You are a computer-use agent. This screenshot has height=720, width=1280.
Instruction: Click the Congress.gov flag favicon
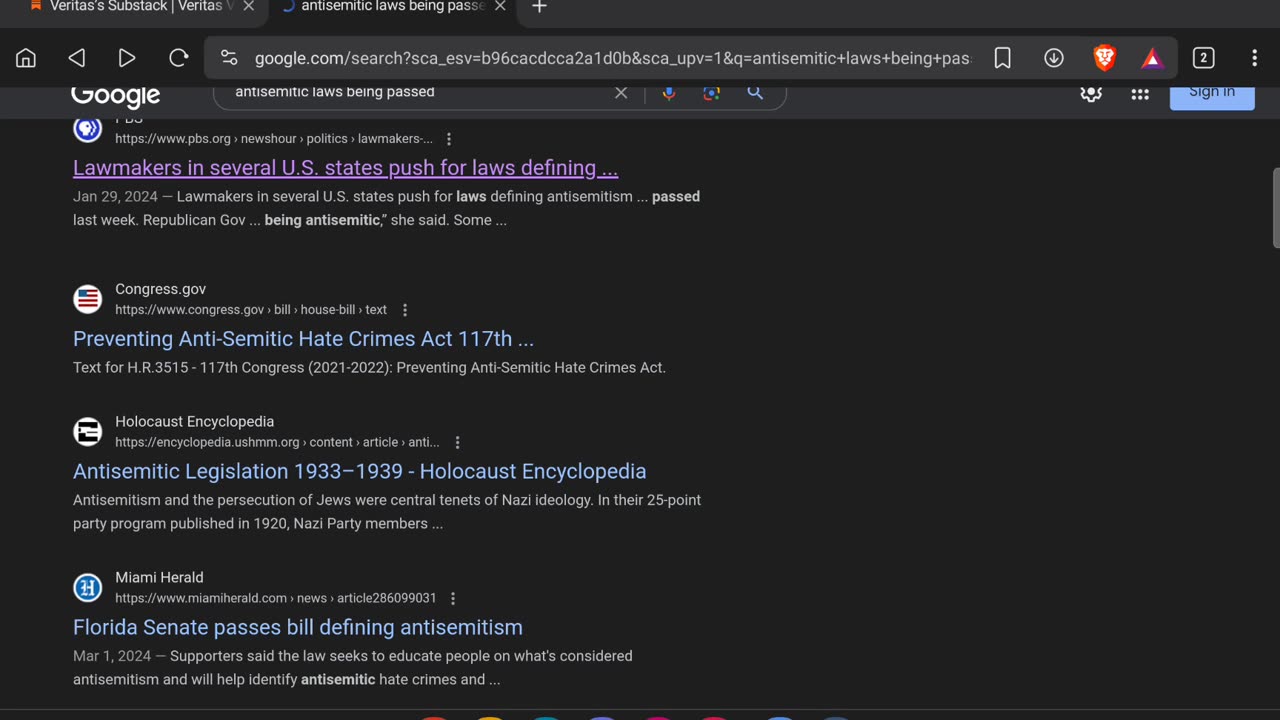pos(88,299)
